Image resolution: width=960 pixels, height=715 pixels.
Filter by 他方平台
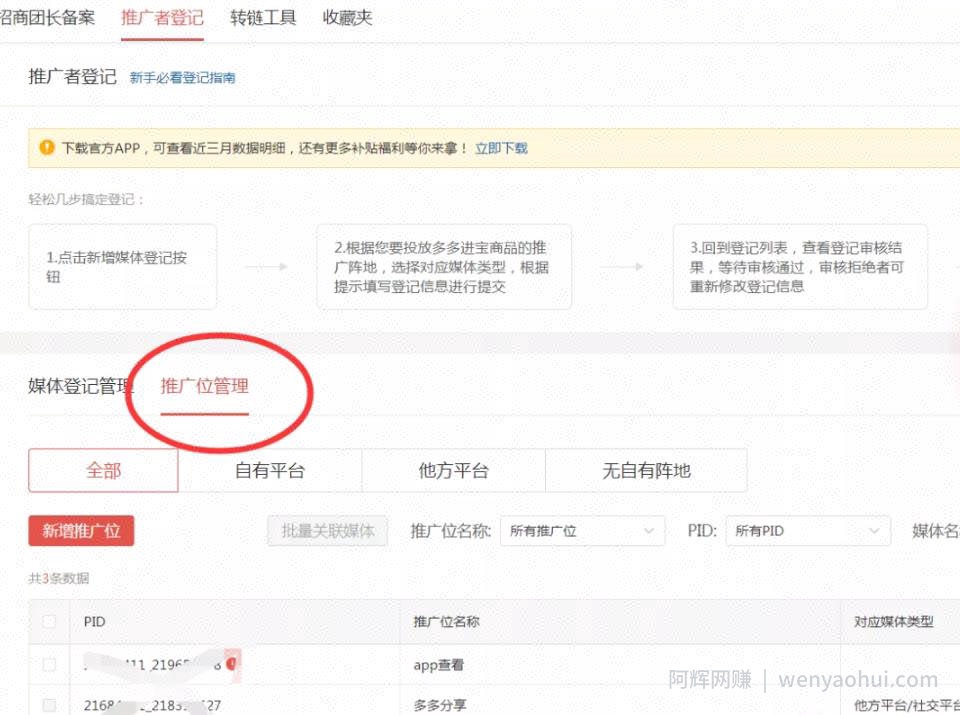pos(453,470)
